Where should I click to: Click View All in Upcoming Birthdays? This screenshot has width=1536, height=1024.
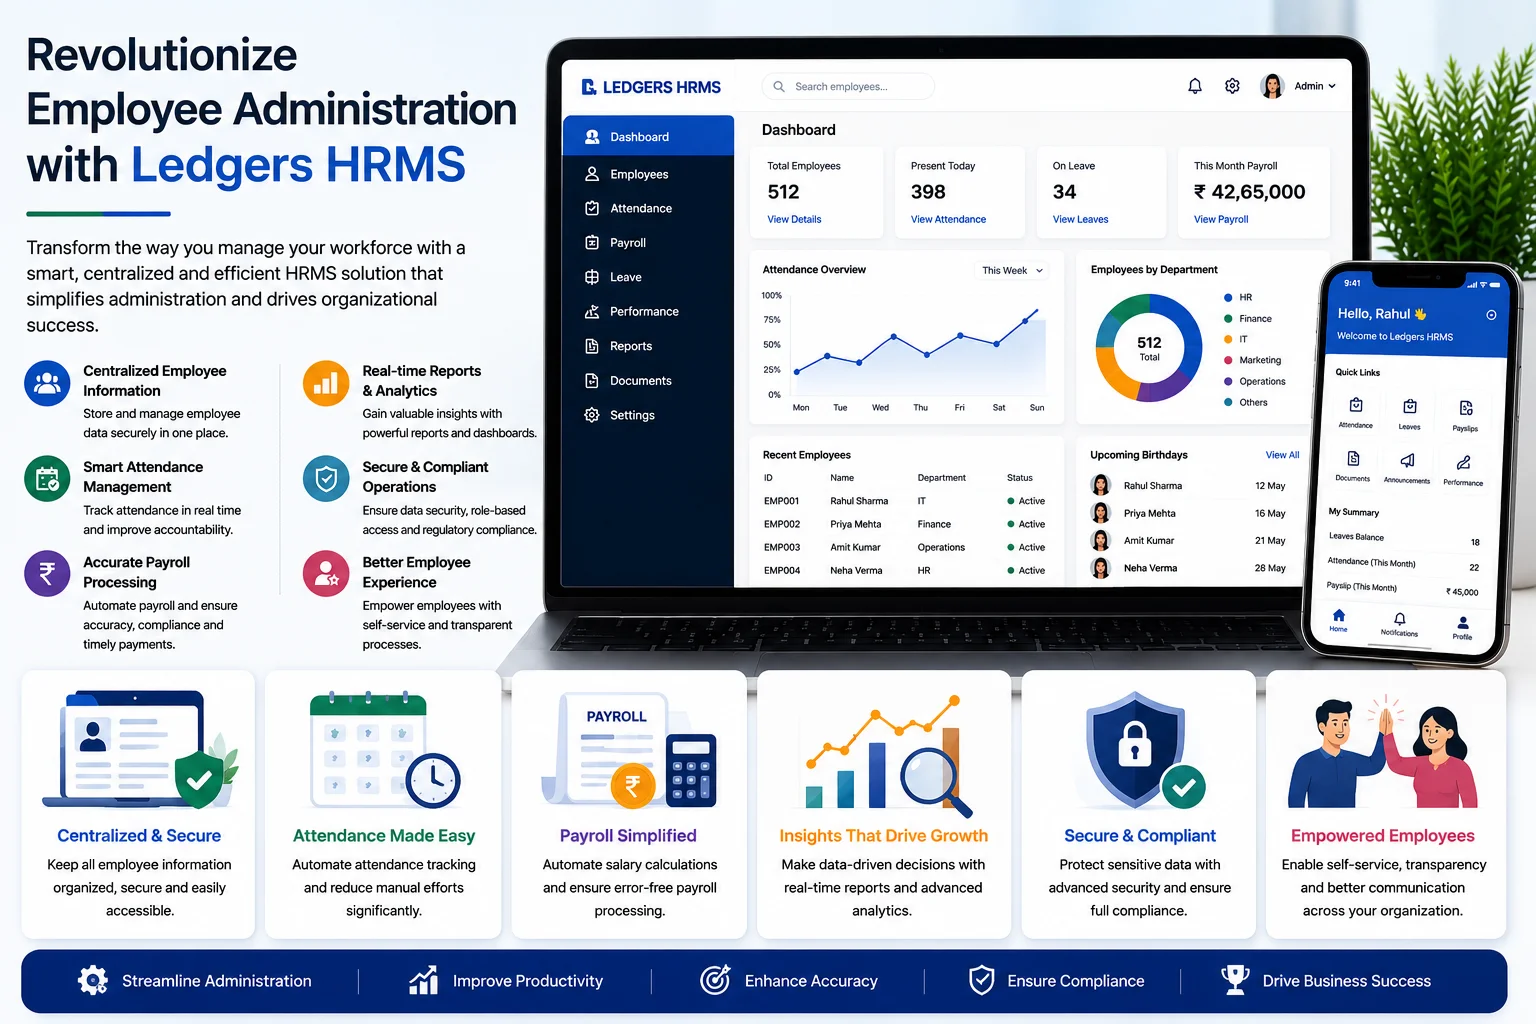pyautogui.click(x=1282, y=455)
